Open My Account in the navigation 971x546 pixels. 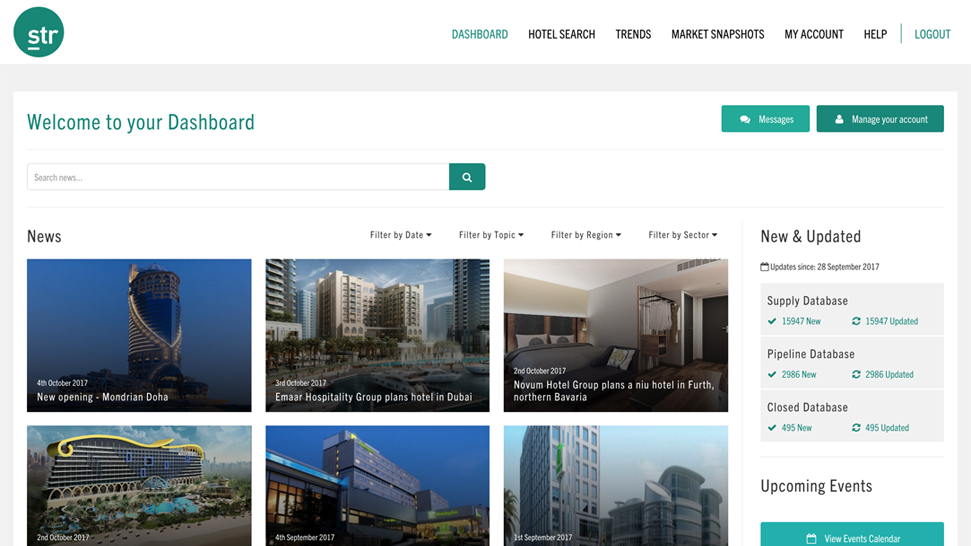[814, 35]
